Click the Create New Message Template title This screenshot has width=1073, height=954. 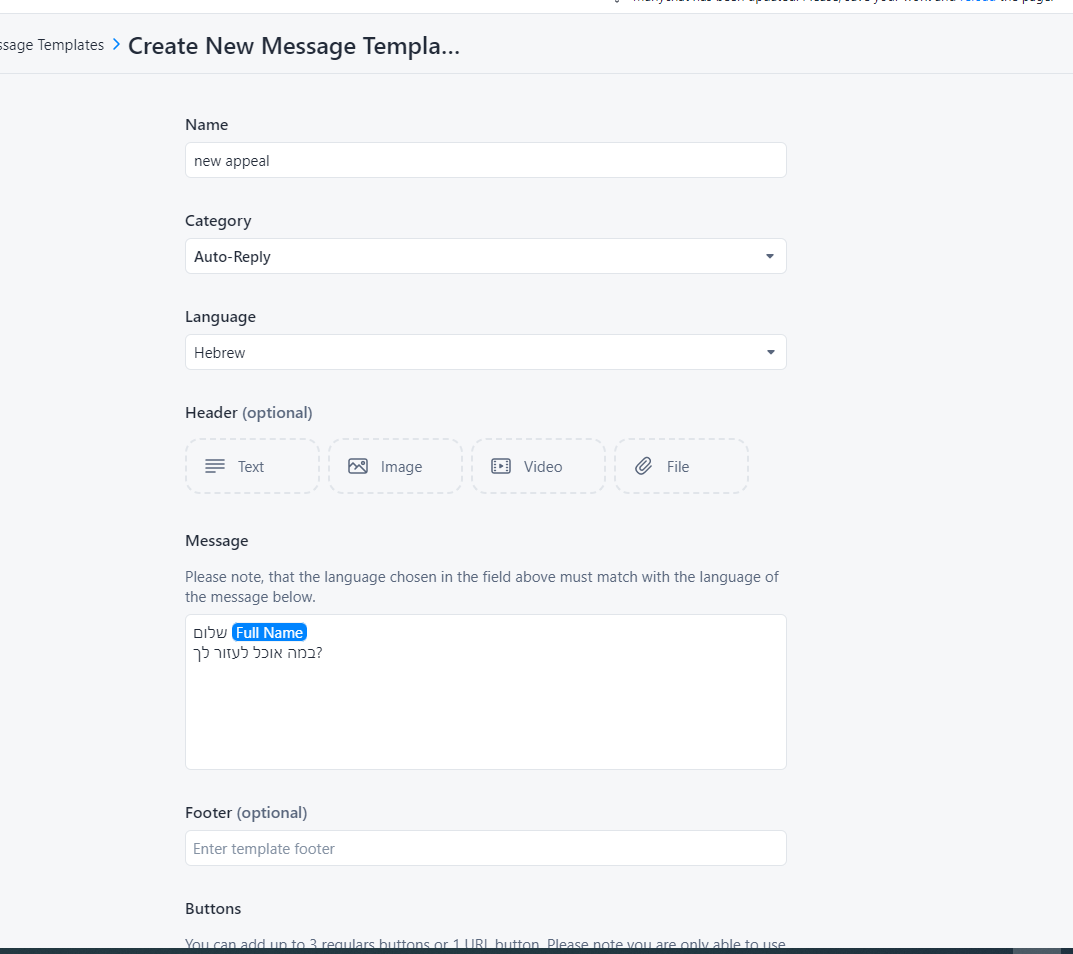pos(294,46)
